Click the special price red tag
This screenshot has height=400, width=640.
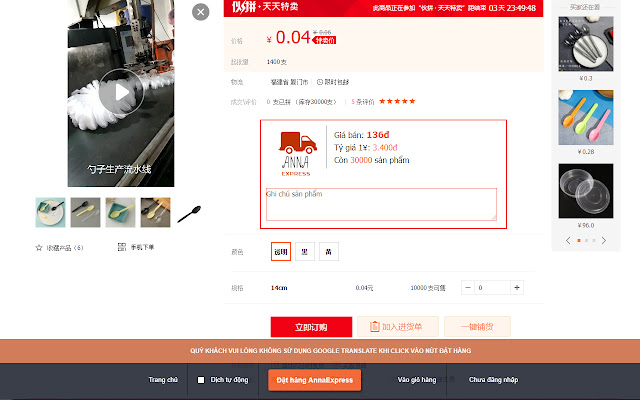[x=324, y=40]
